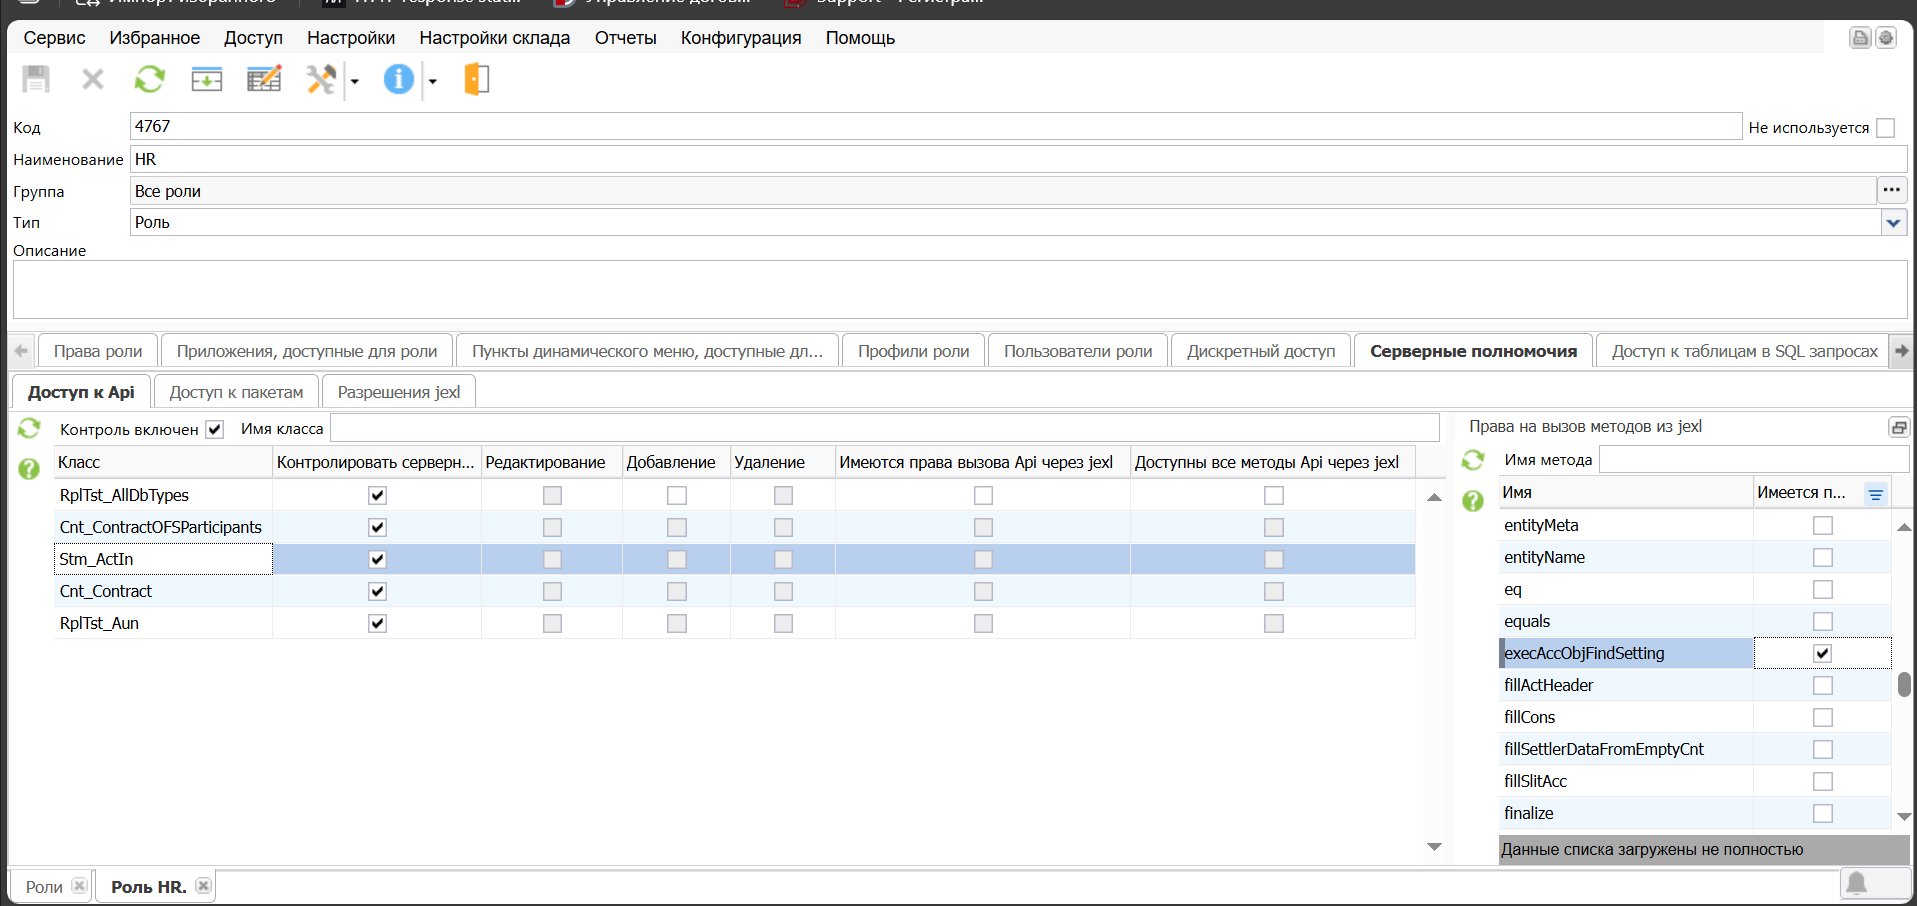Click the orange exit door icon
The height and width of the screenshot is (906, 1917).
coord(477,79)
